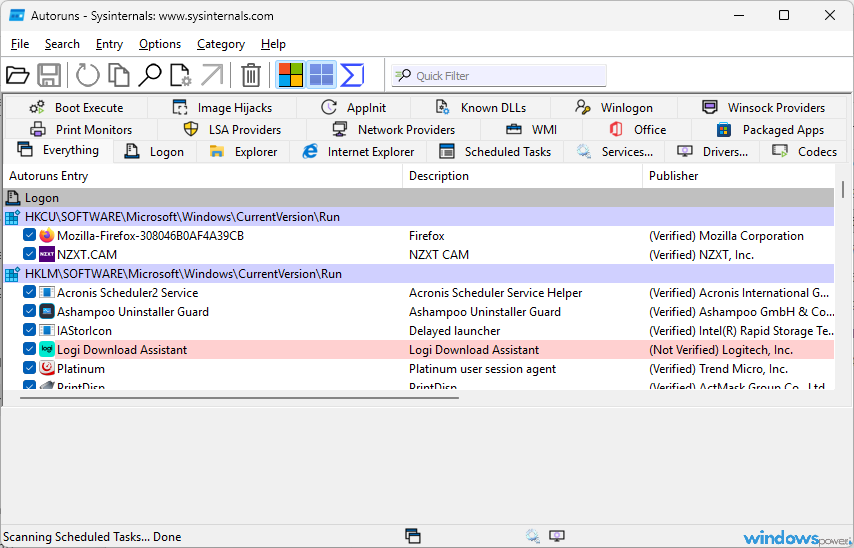This screenshot has width=854, height=548.
Task: Click the horizontal scrollbar under the entry list
Action: 239,398
